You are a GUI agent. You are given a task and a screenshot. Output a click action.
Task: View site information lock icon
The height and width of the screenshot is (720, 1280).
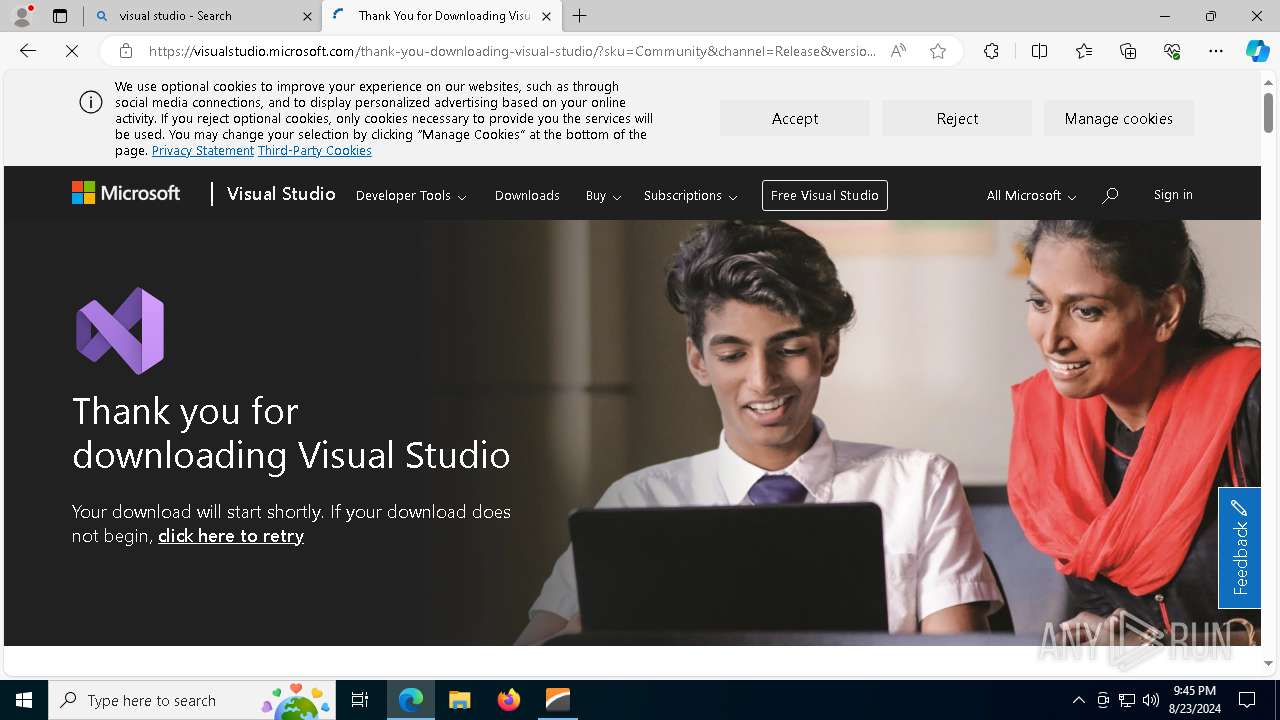pos(125,51)
